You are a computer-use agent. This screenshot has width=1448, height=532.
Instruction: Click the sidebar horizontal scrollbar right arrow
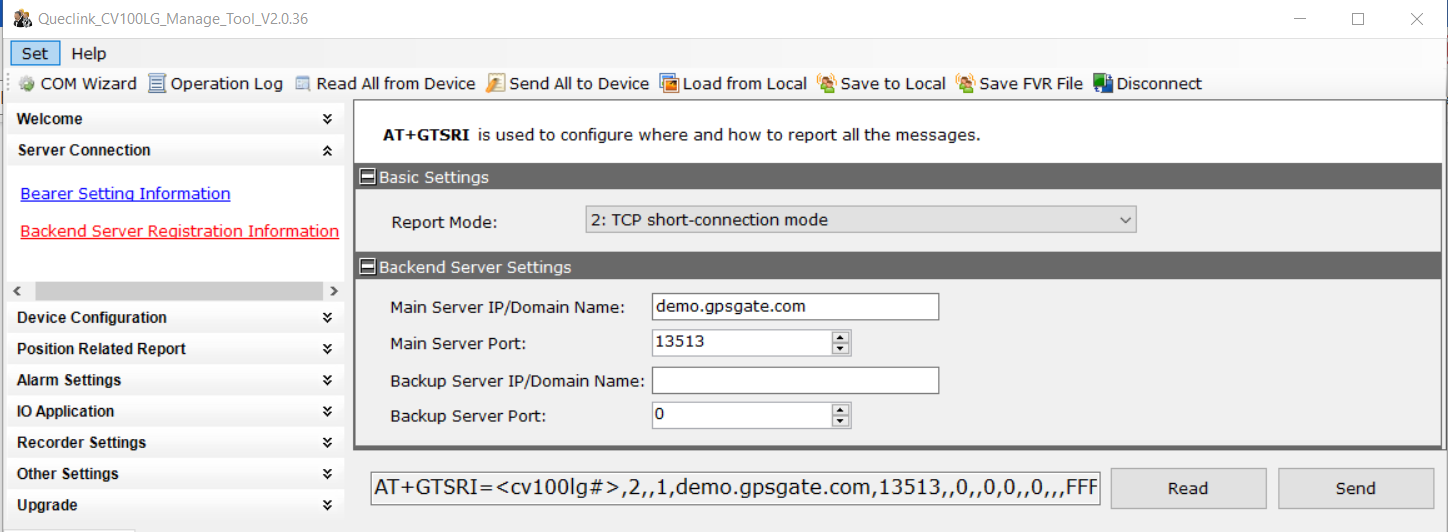pos(333,291)
